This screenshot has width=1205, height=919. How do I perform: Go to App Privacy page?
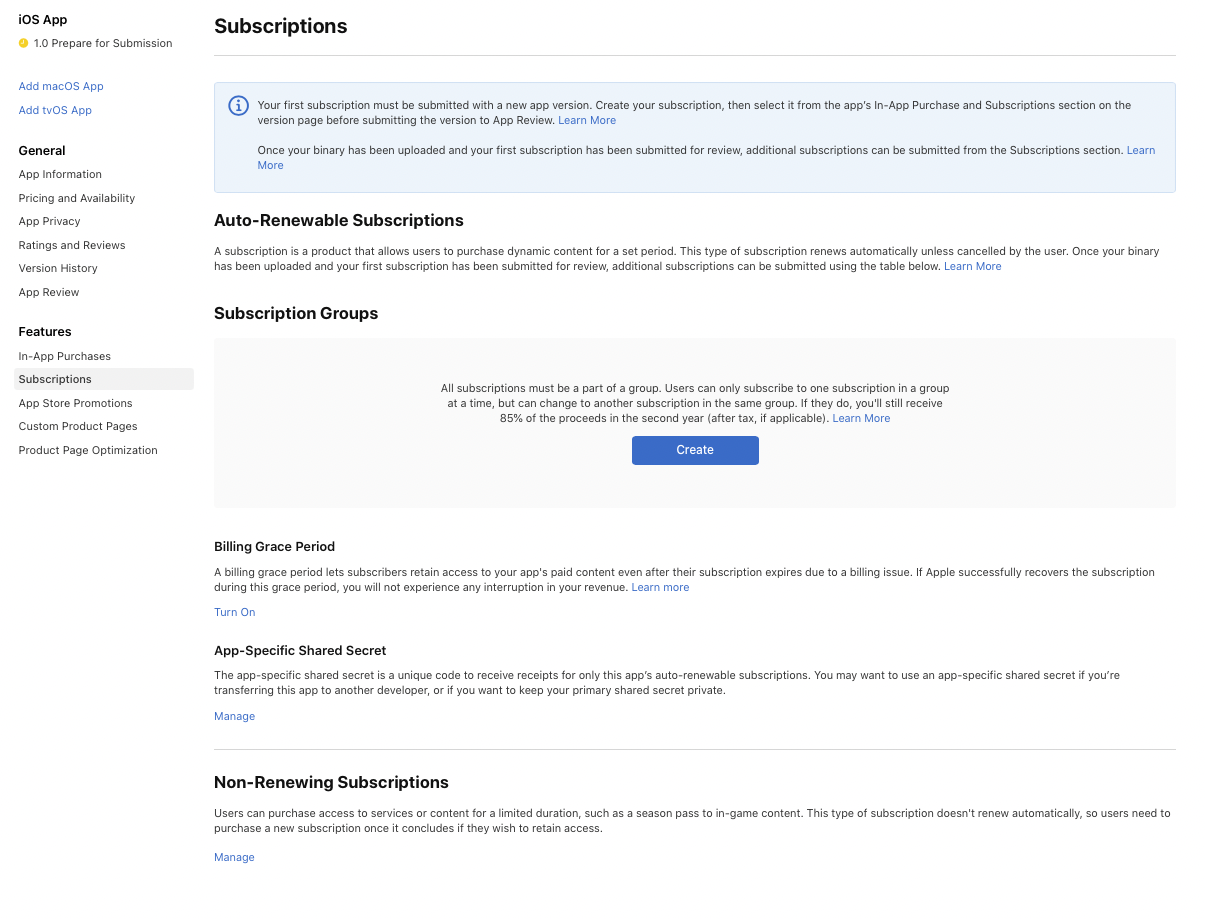(x=49, y=221)
